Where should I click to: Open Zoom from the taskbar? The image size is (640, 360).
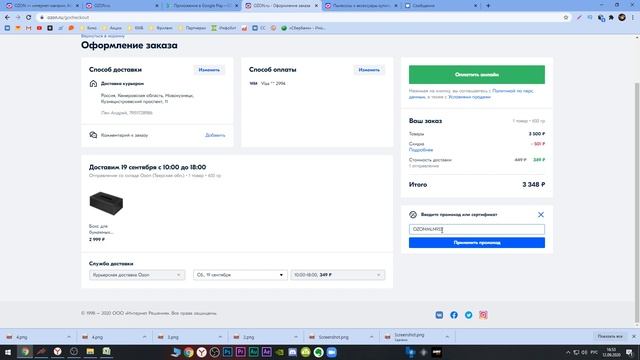tap(331, 352)
